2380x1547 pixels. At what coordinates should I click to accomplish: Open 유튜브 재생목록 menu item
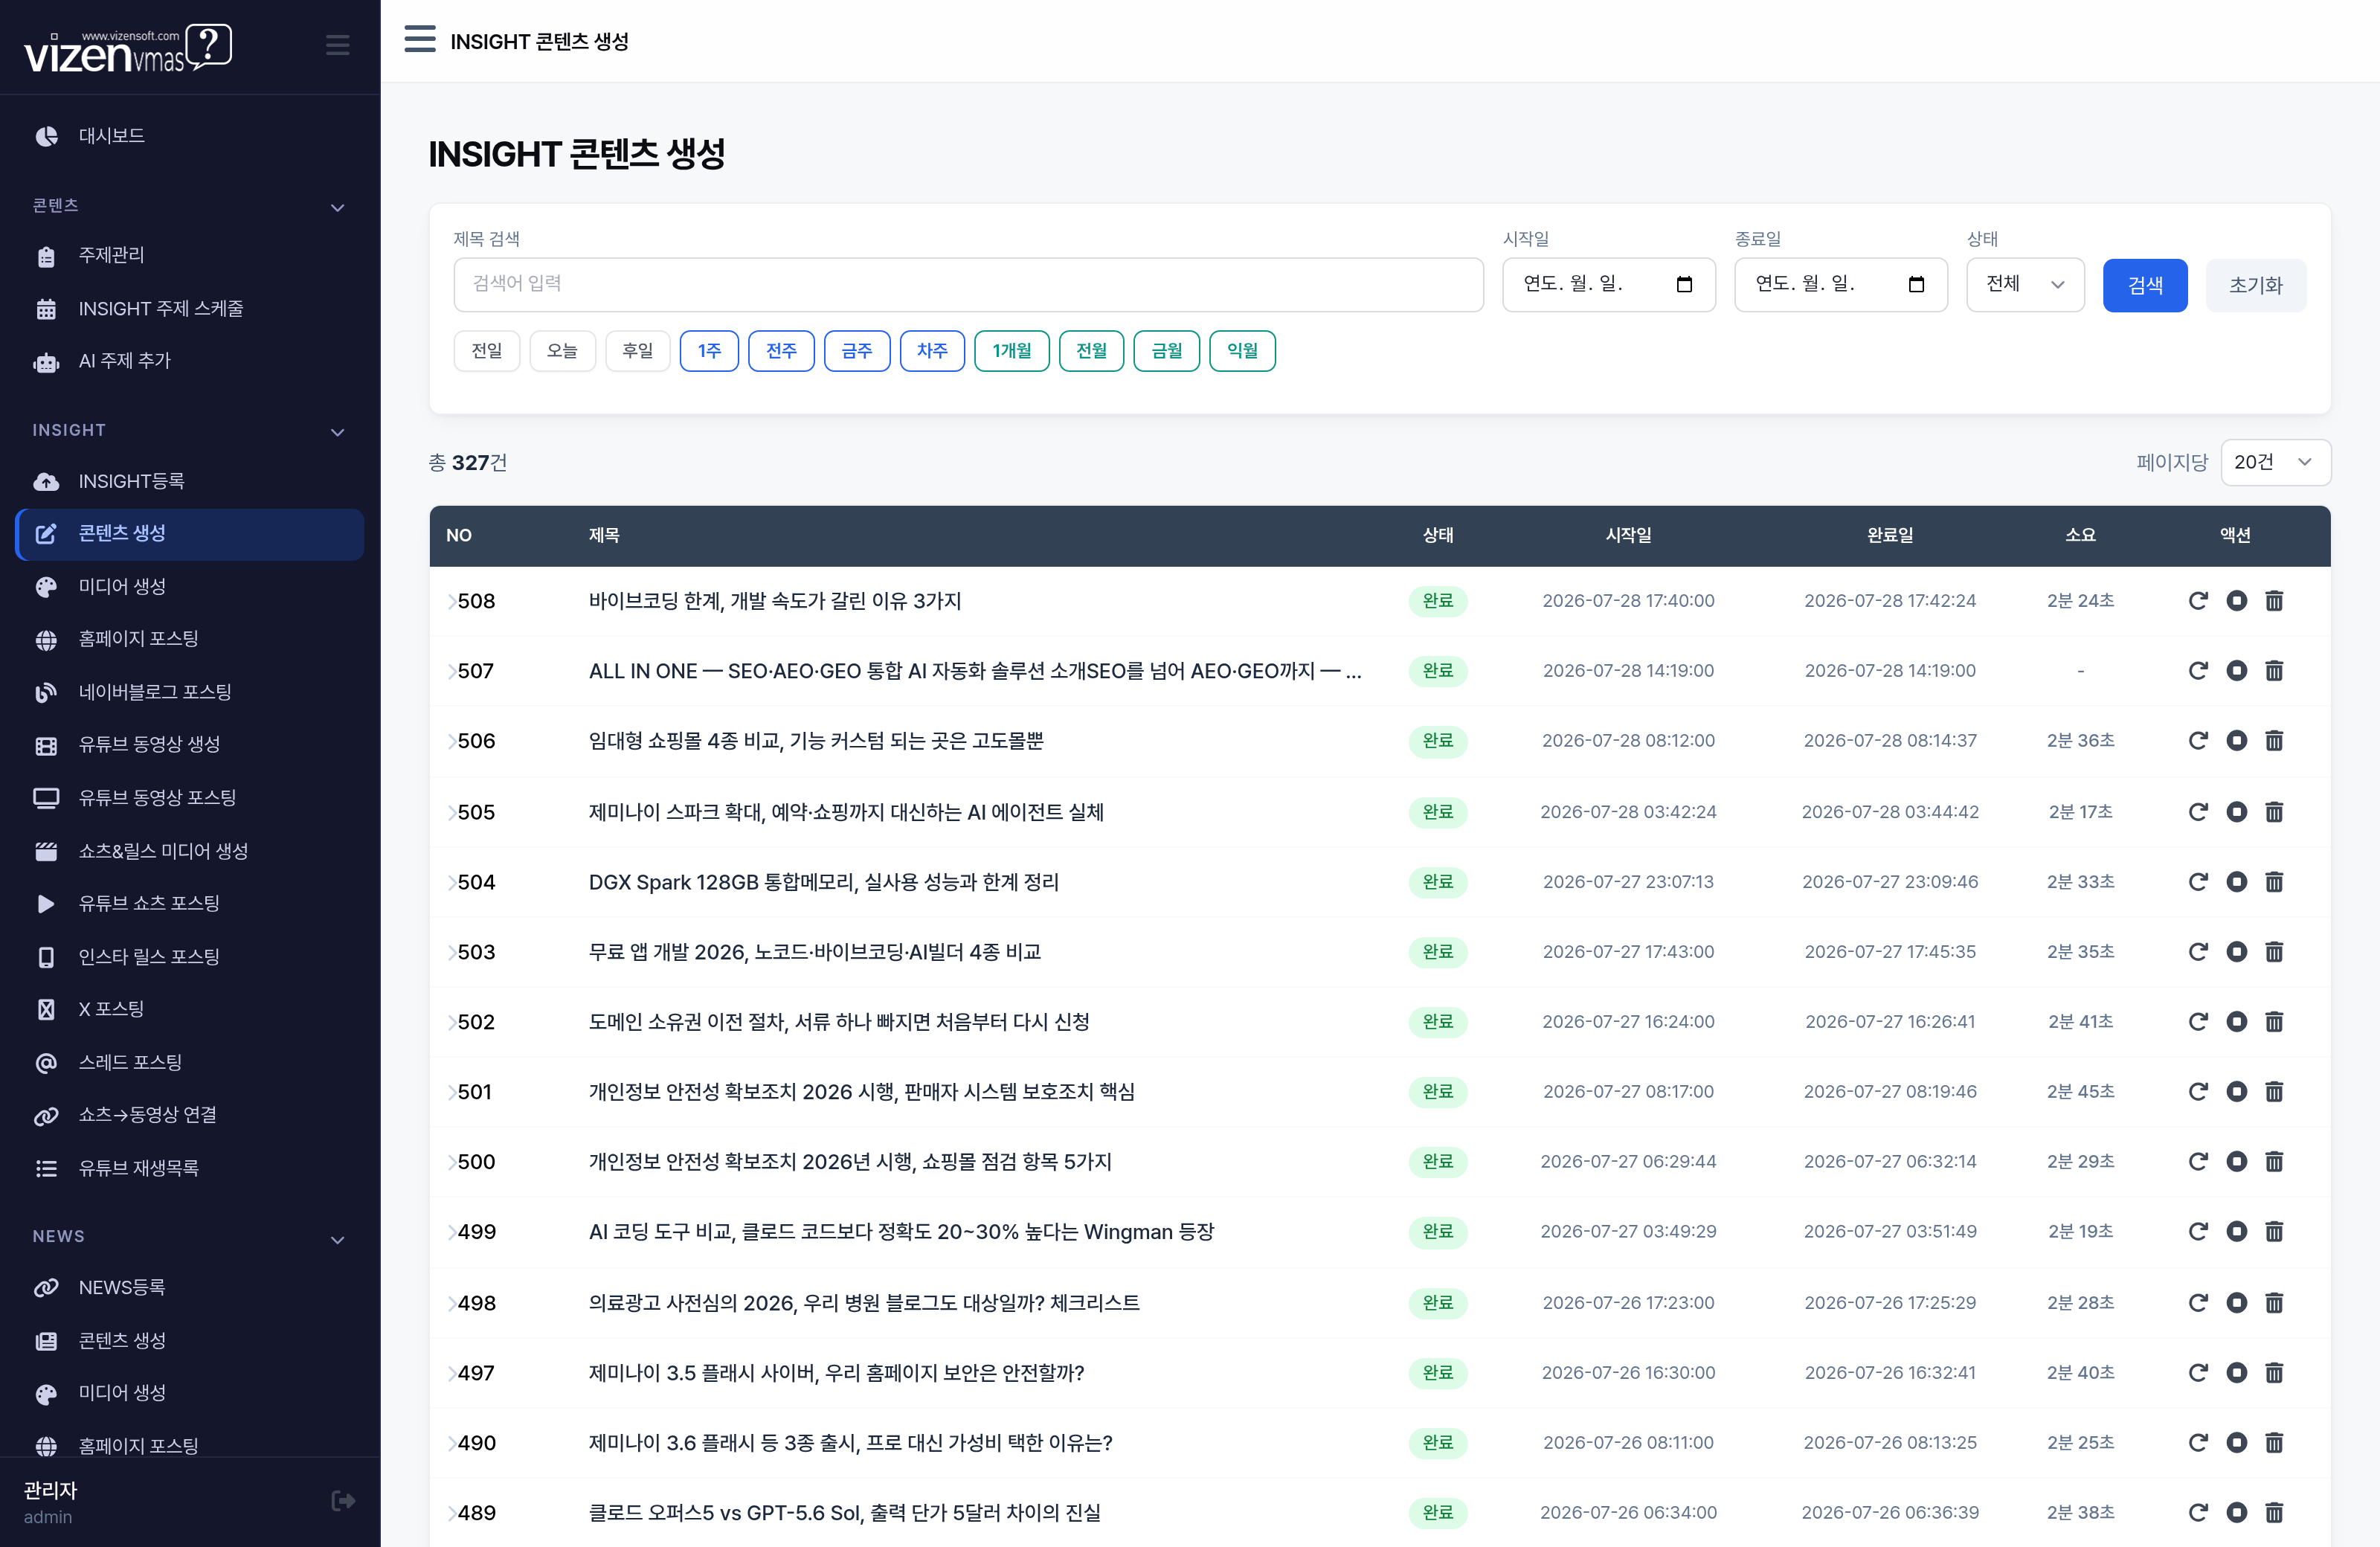(190, 1168)
